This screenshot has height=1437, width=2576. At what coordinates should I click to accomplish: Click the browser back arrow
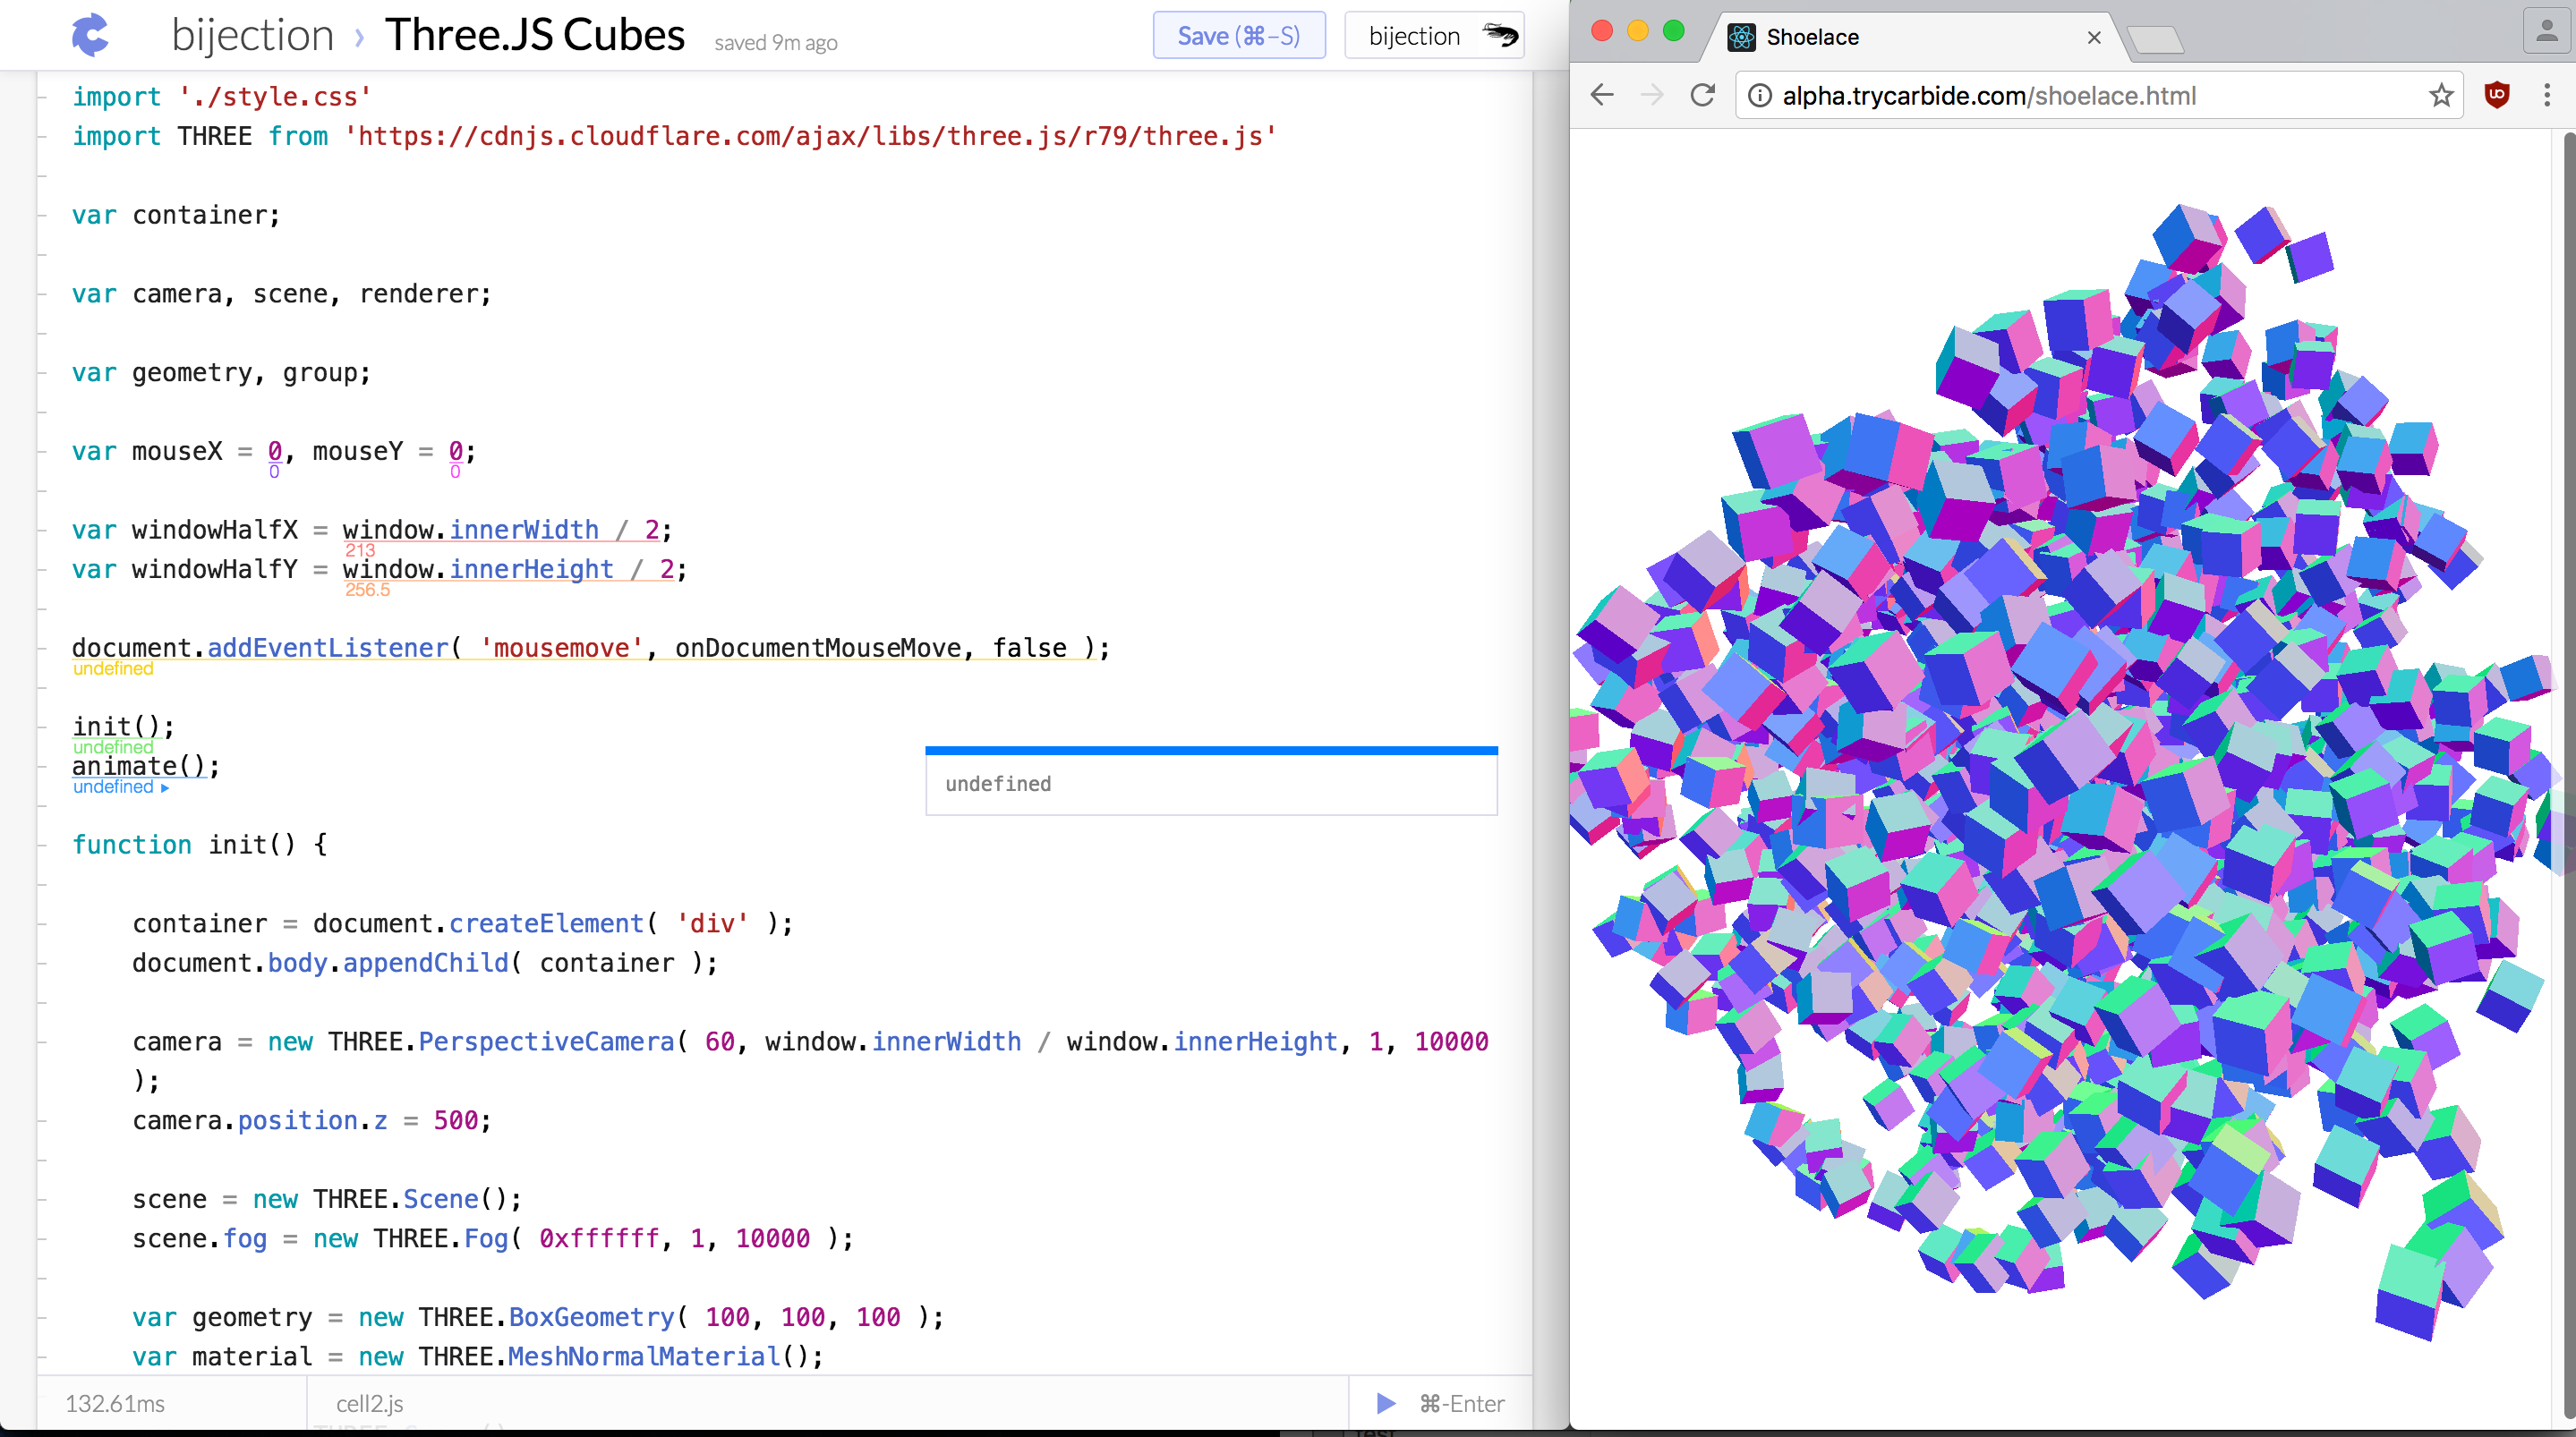click(x=1602, y=96)
